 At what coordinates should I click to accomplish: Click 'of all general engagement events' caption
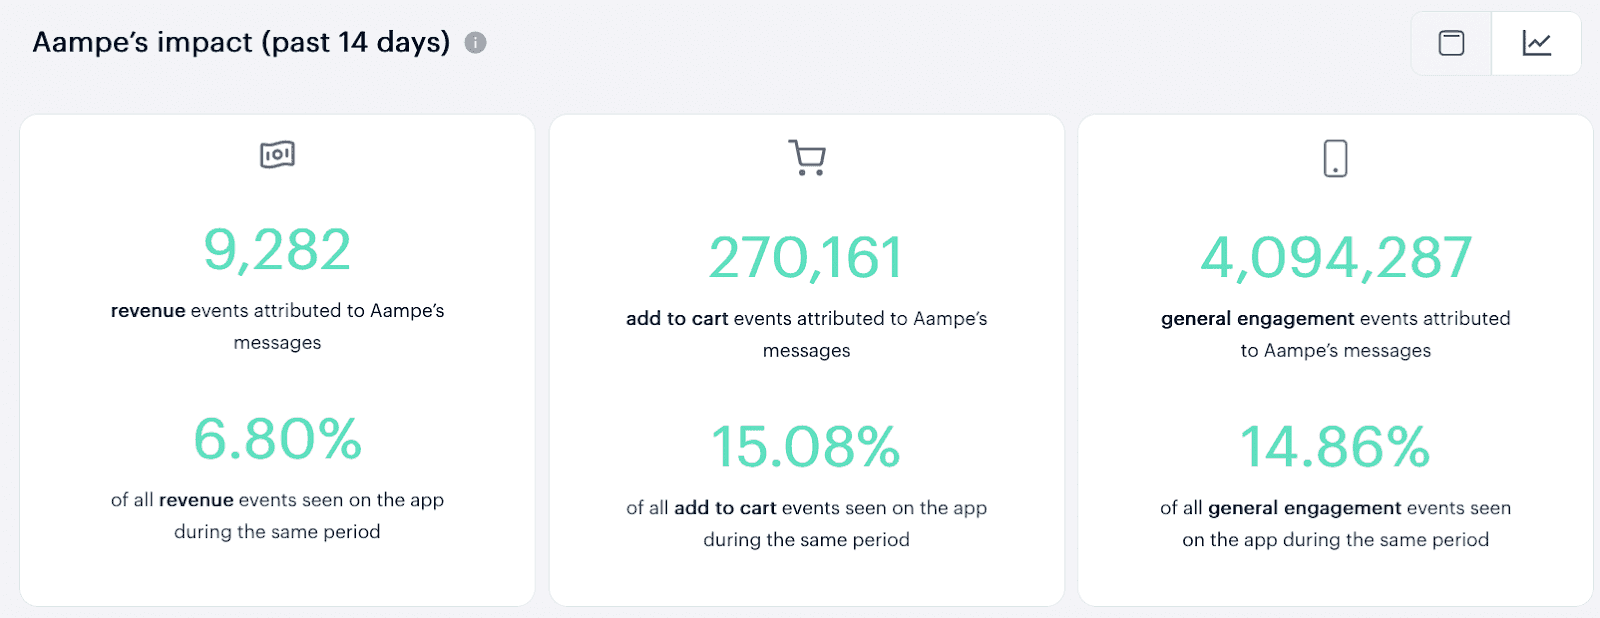point(1336,523)
